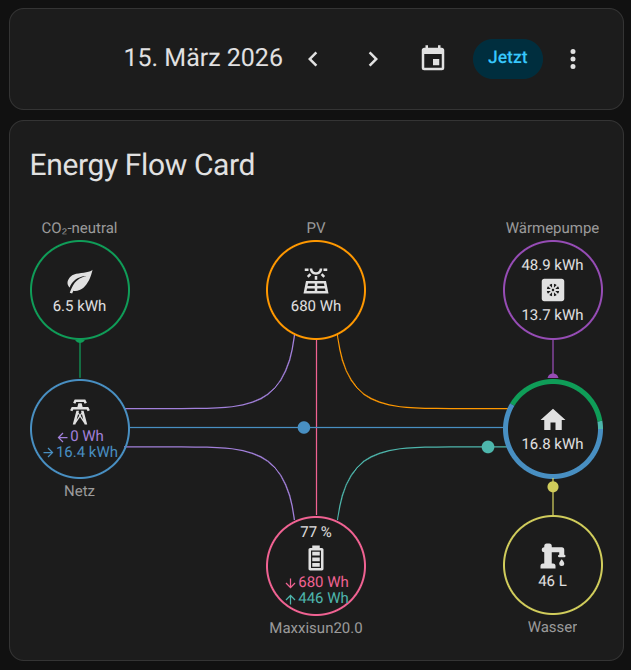Screen dimensions: 631x670
Task: Open the calendar date picker
Action: click(433, 58)
